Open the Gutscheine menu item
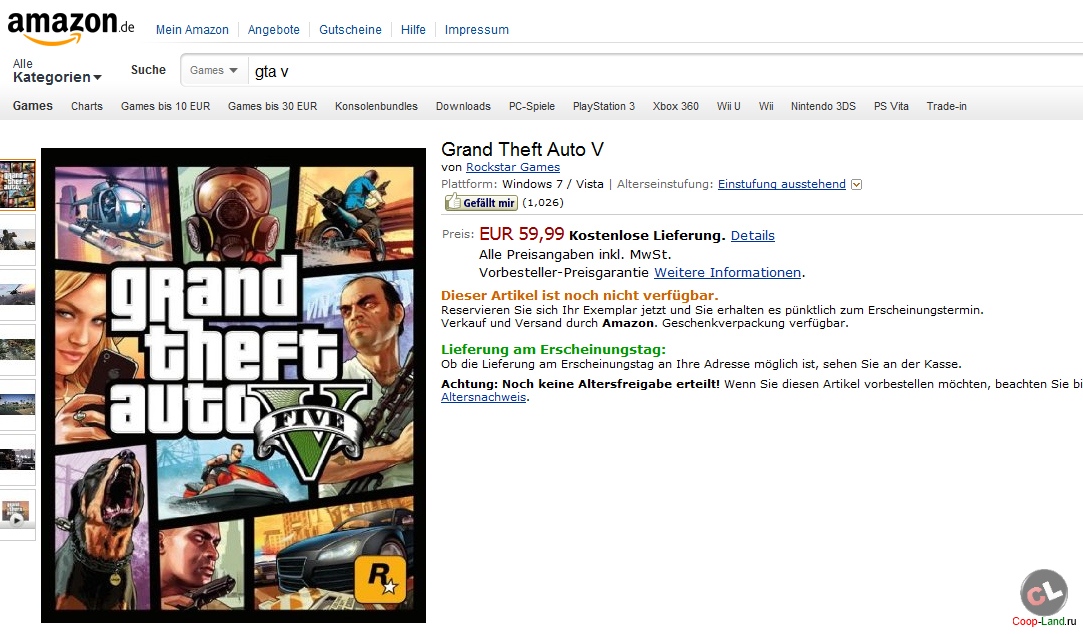Image resolution: width=1083 pixels, height=634 pixels. click(350, 30)
